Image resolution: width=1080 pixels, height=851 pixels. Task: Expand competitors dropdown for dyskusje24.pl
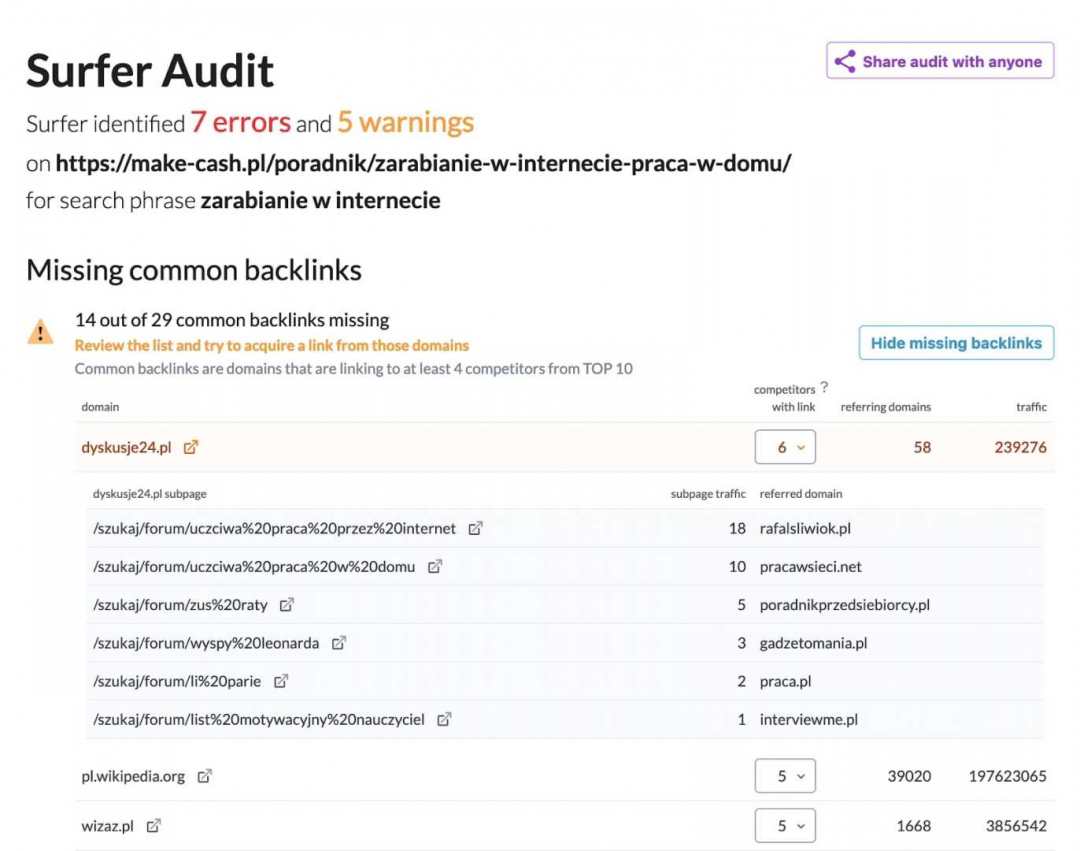pos(785,448)
